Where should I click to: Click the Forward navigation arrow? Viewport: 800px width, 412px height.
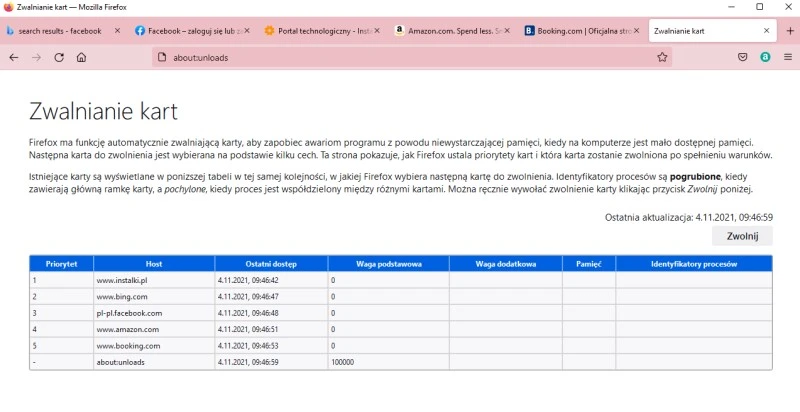[37, 57]
